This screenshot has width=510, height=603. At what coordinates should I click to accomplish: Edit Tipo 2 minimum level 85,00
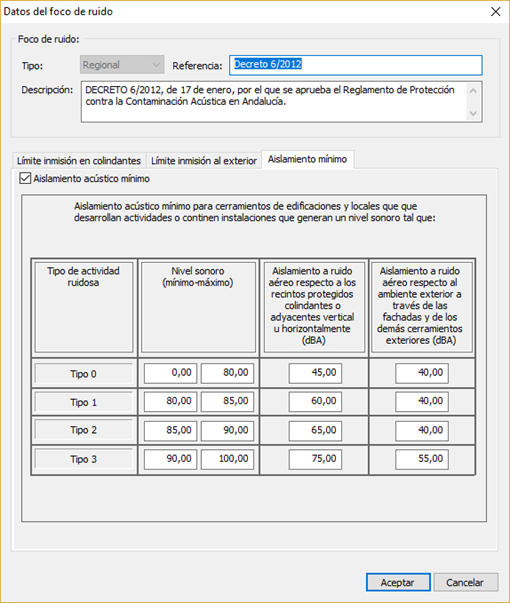point(170,430)
